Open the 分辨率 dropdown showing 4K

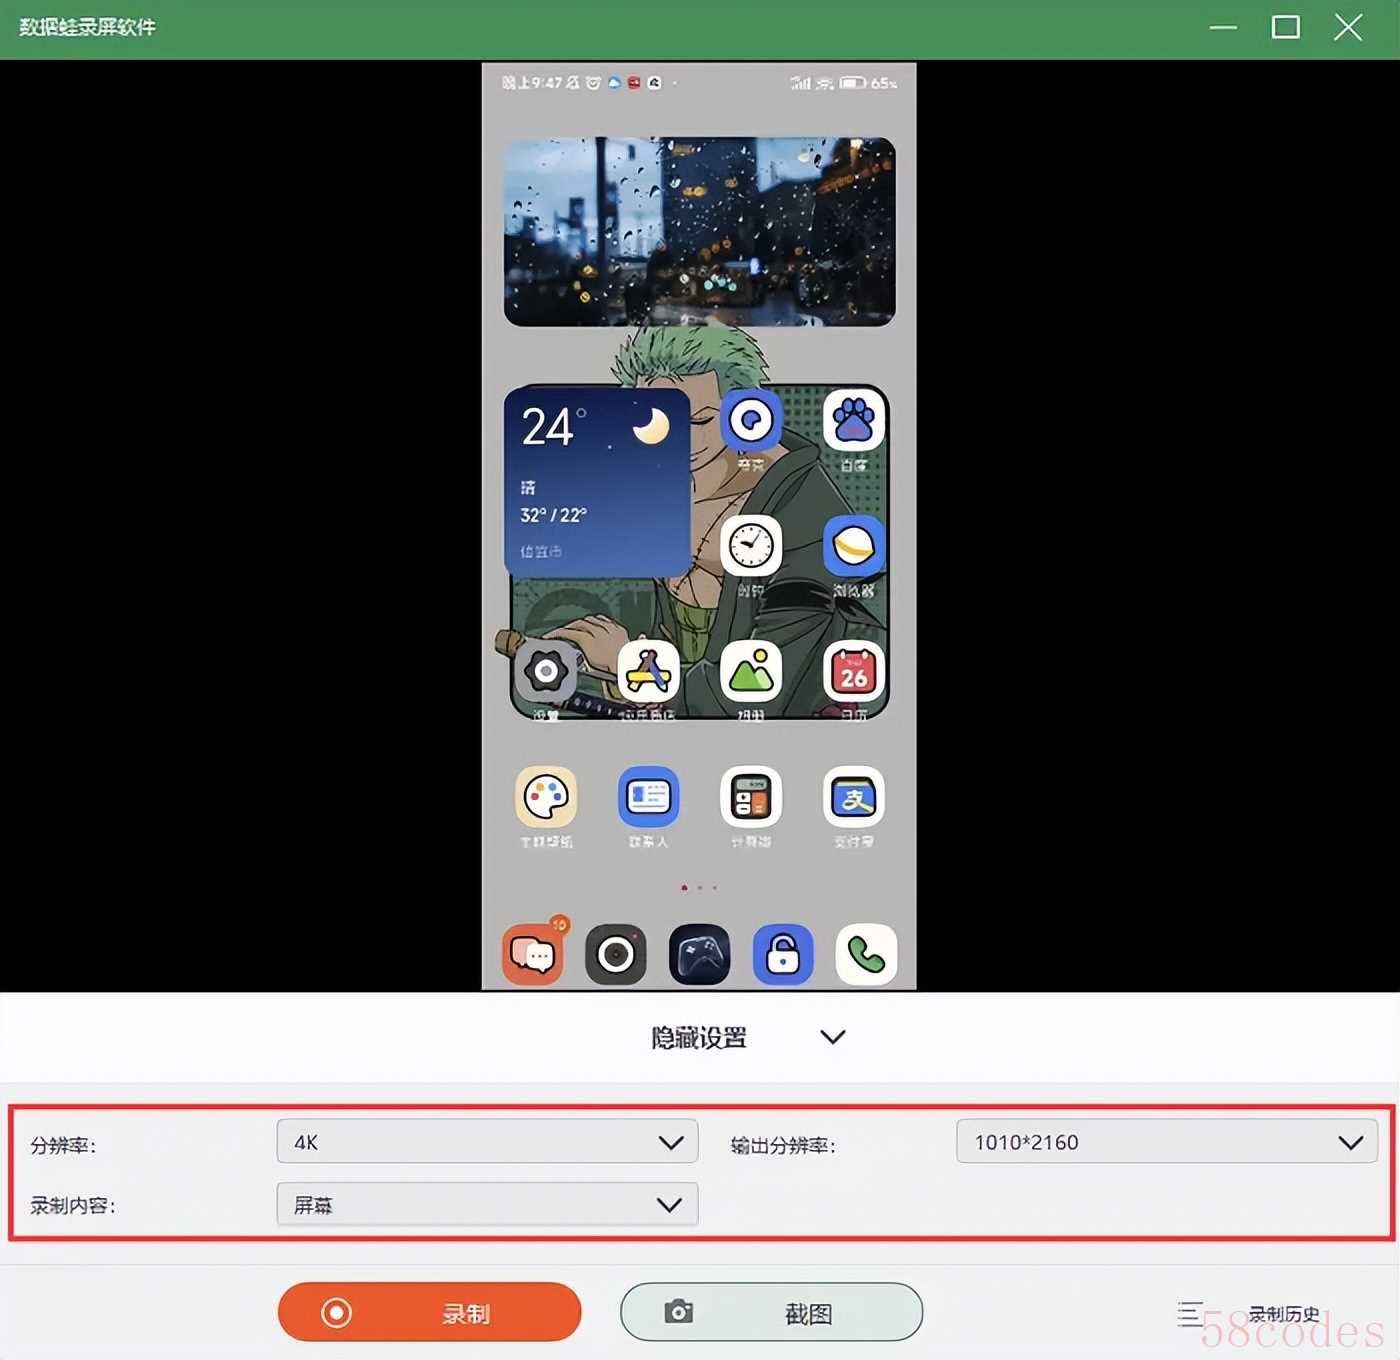[487, 1141]
